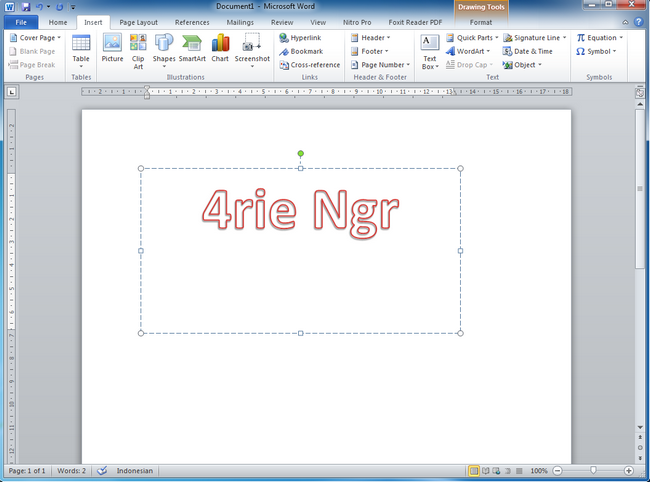Viewport: 650px width, 482px height.
Task: Open the Shapes gallery
Action: pyautogui.click(x=164, y=51)
